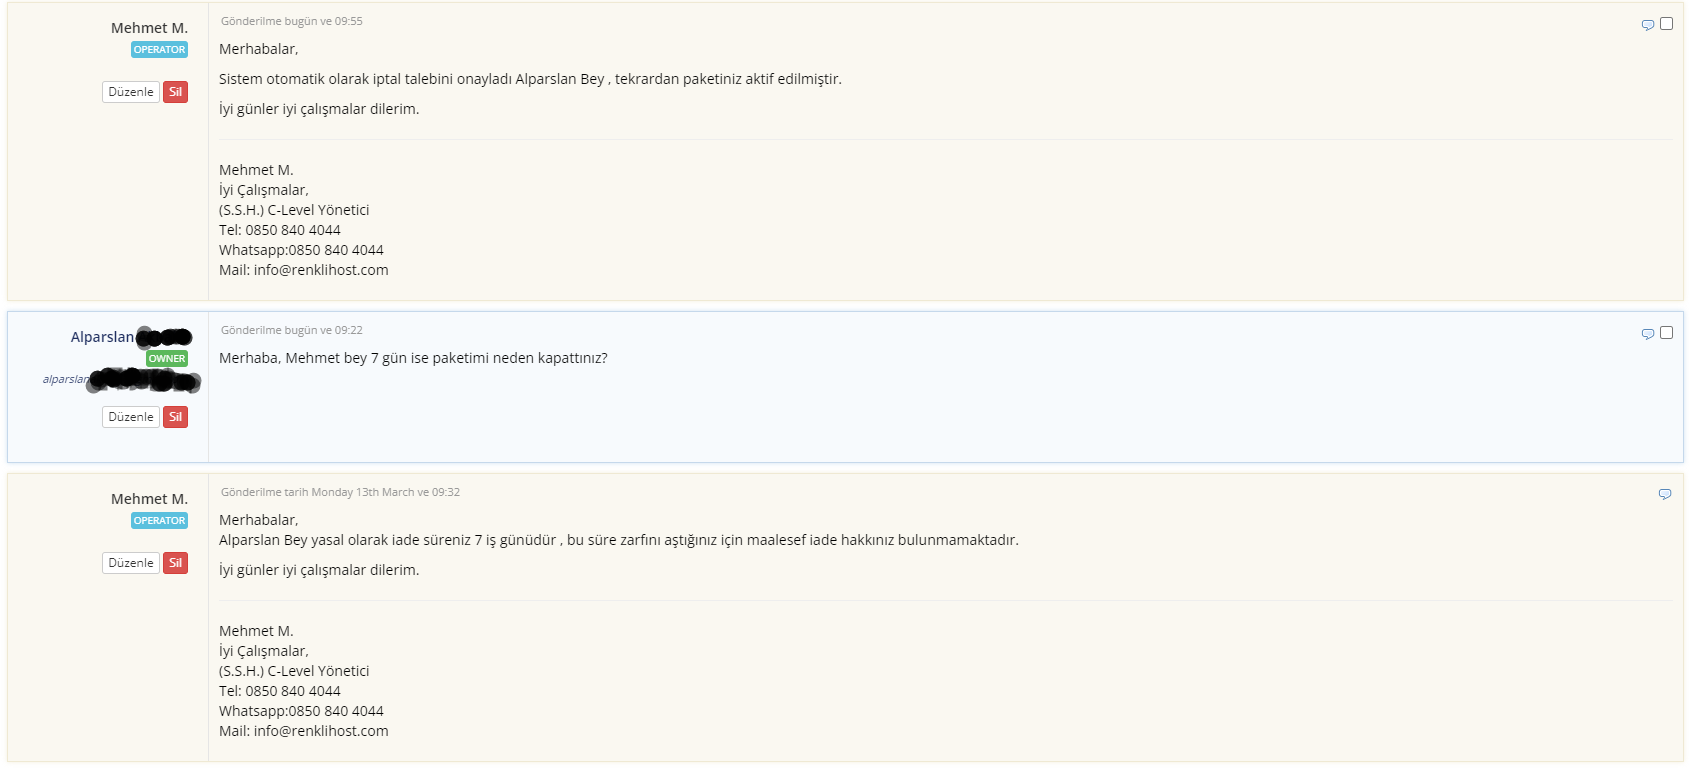1689x771 pixels.
Task: Open the Alparslan owner name link
Action: [131, 337]
